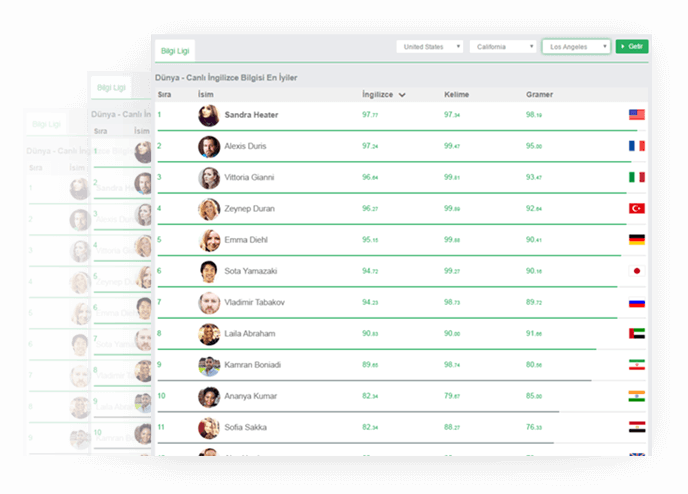The width and height of the screenshot is (688, 494).
Task: Open Emma Diehl's avatar
Action: 209,240
